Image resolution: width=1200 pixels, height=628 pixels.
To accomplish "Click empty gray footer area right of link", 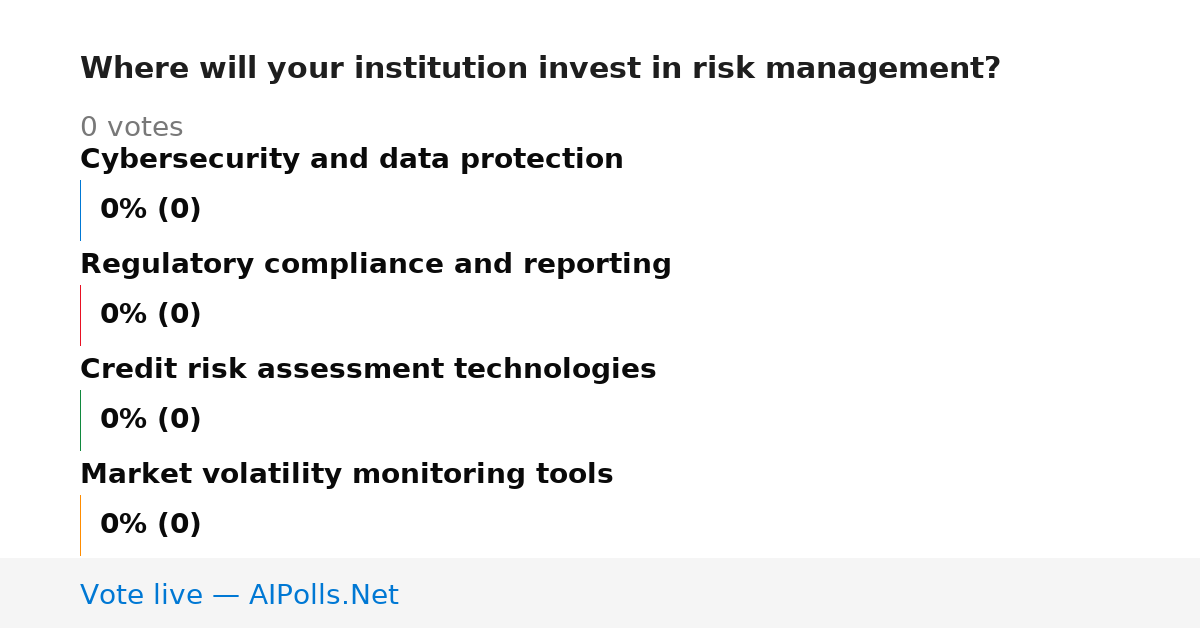I will click(800, 593).
